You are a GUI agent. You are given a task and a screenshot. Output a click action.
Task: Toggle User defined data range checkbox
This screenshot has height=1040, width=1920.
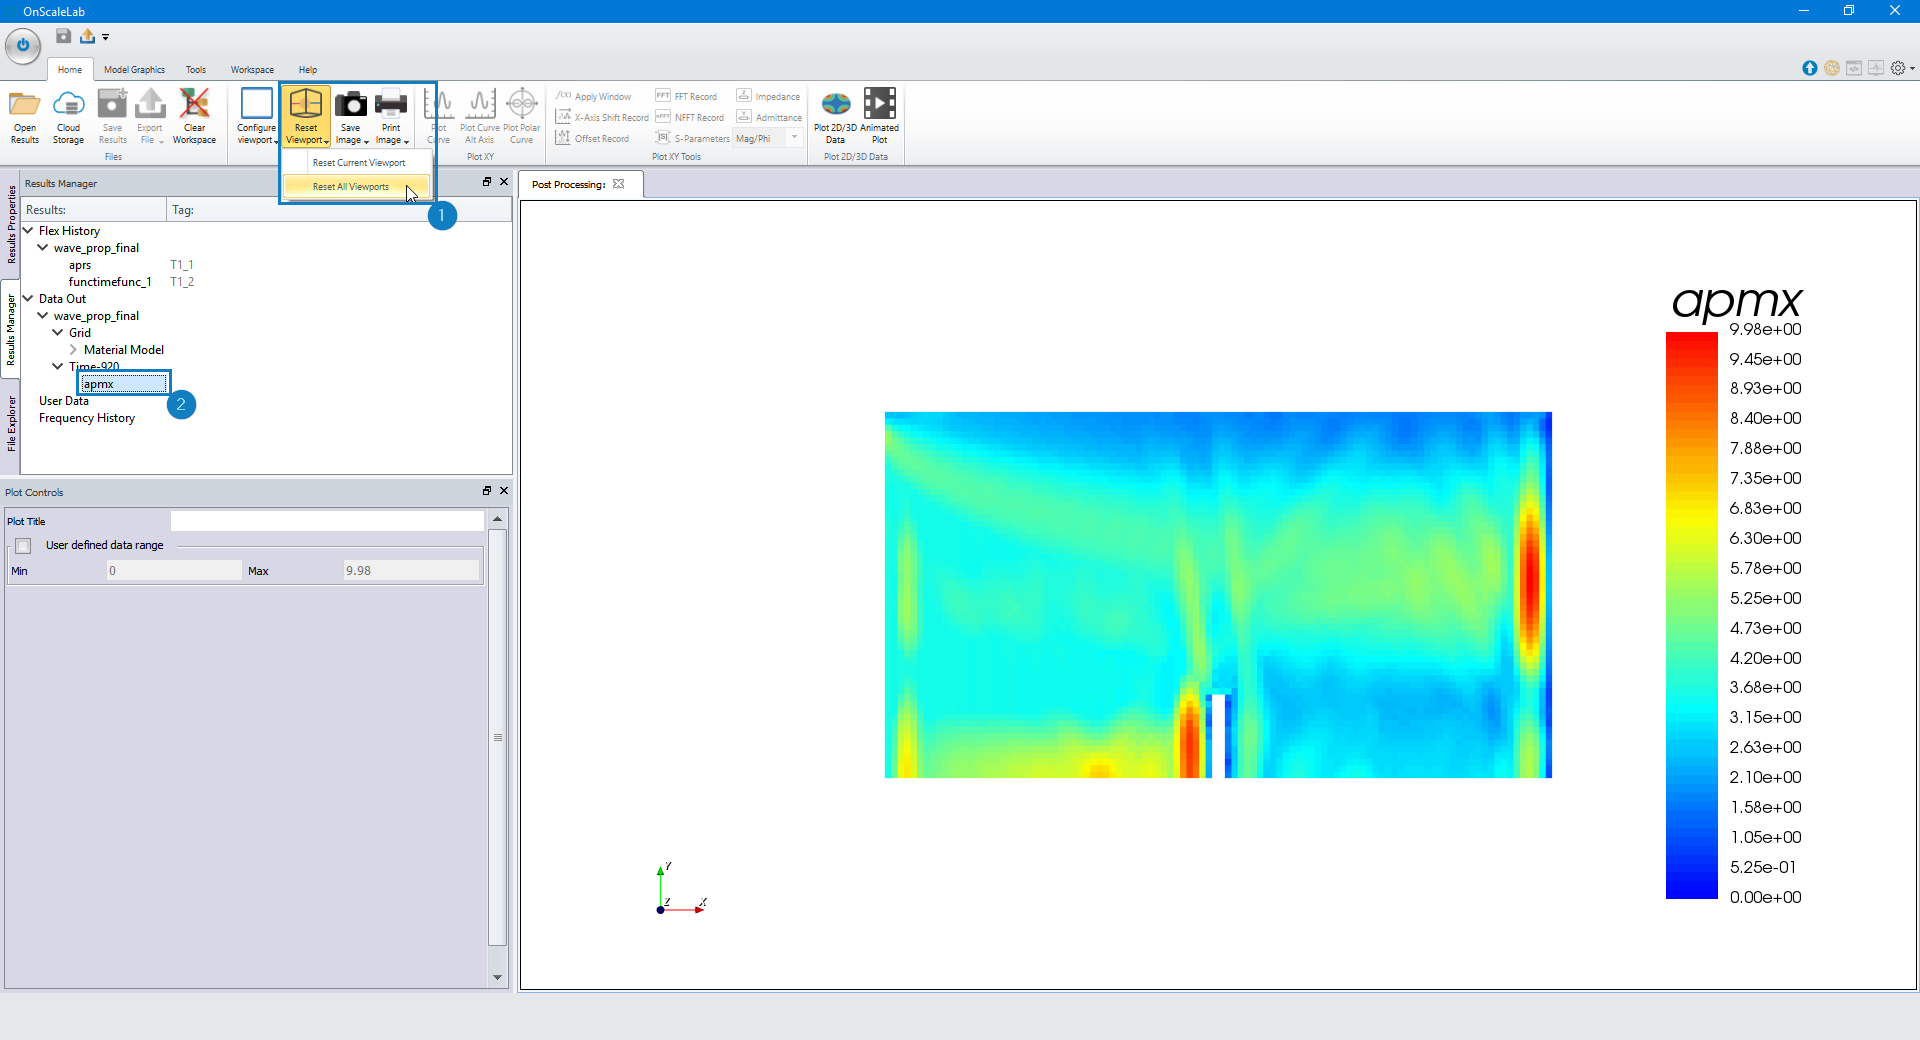click(23, 546)
